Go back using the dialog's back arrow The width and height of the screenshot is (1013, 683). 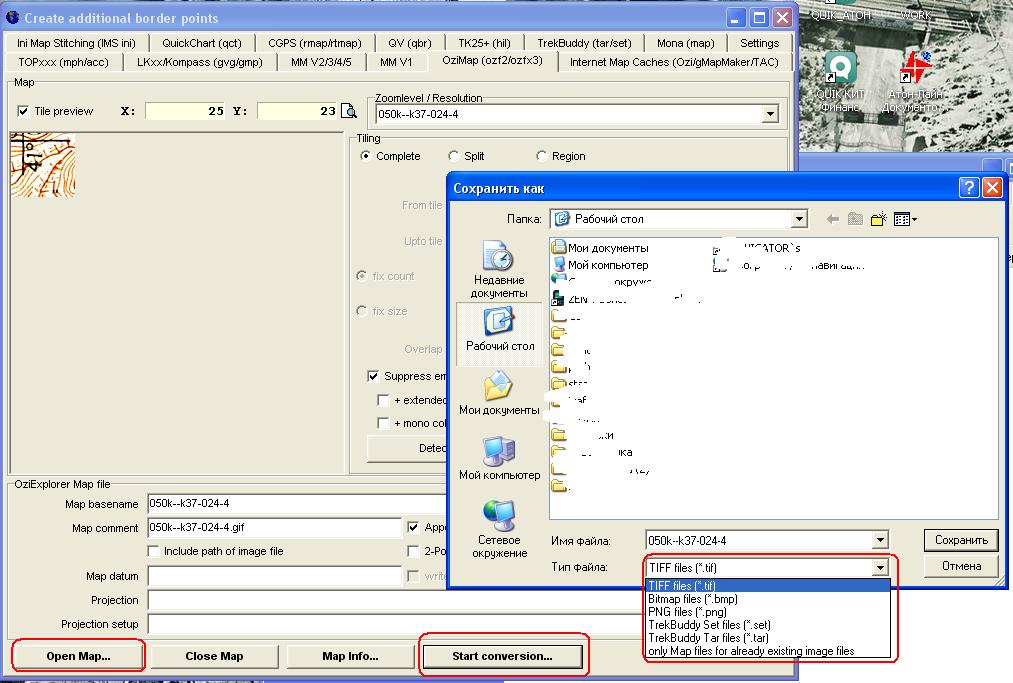(x=832, y=219)
